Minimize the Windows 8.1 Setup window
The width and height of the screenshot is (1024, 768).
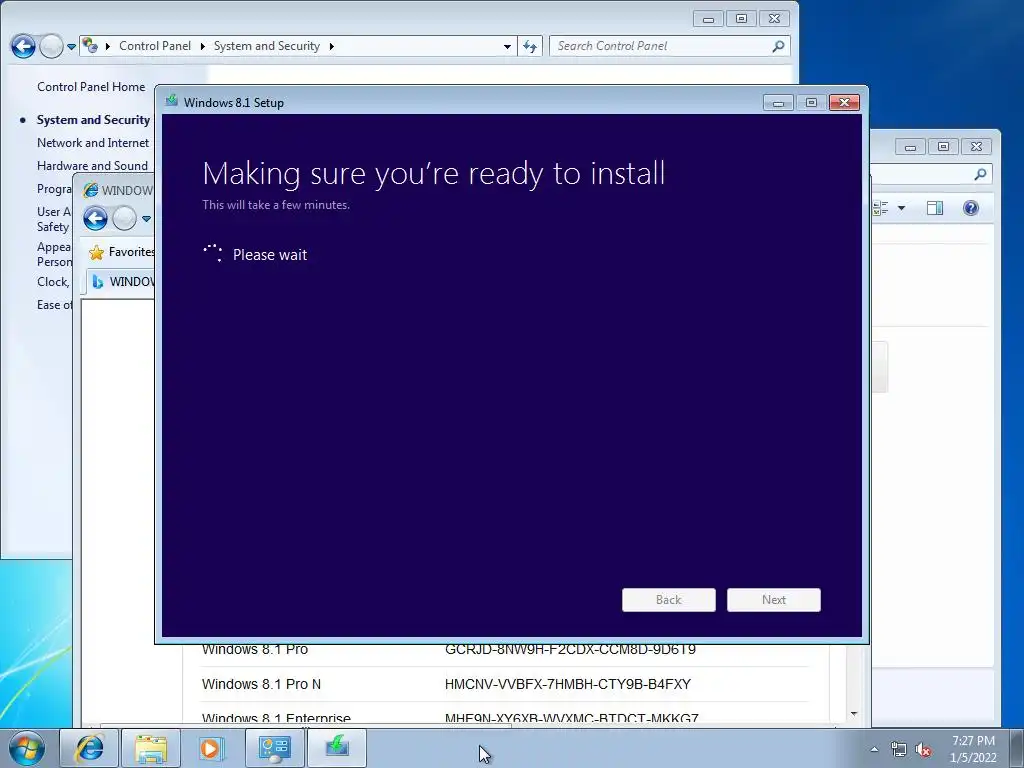coord(778,103)
